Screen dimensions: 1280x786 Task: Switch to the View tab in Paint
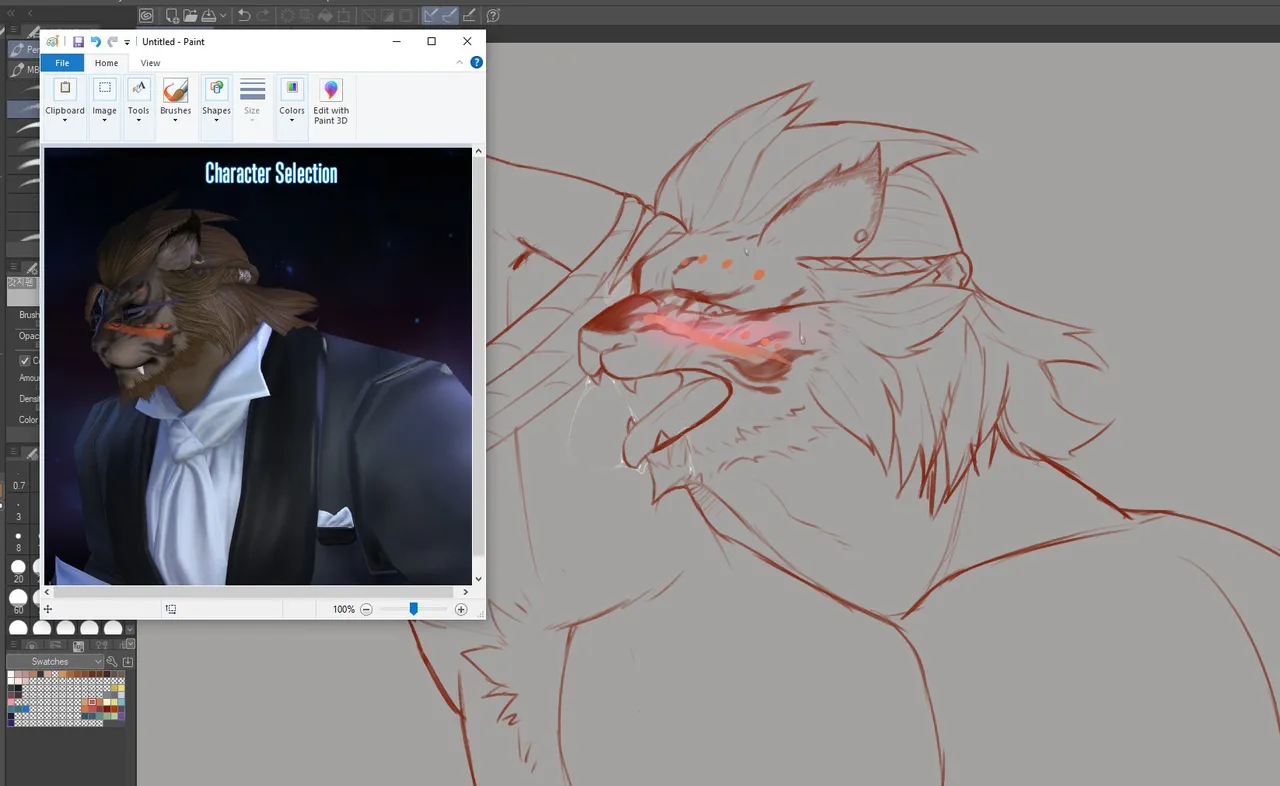point(150,63)
